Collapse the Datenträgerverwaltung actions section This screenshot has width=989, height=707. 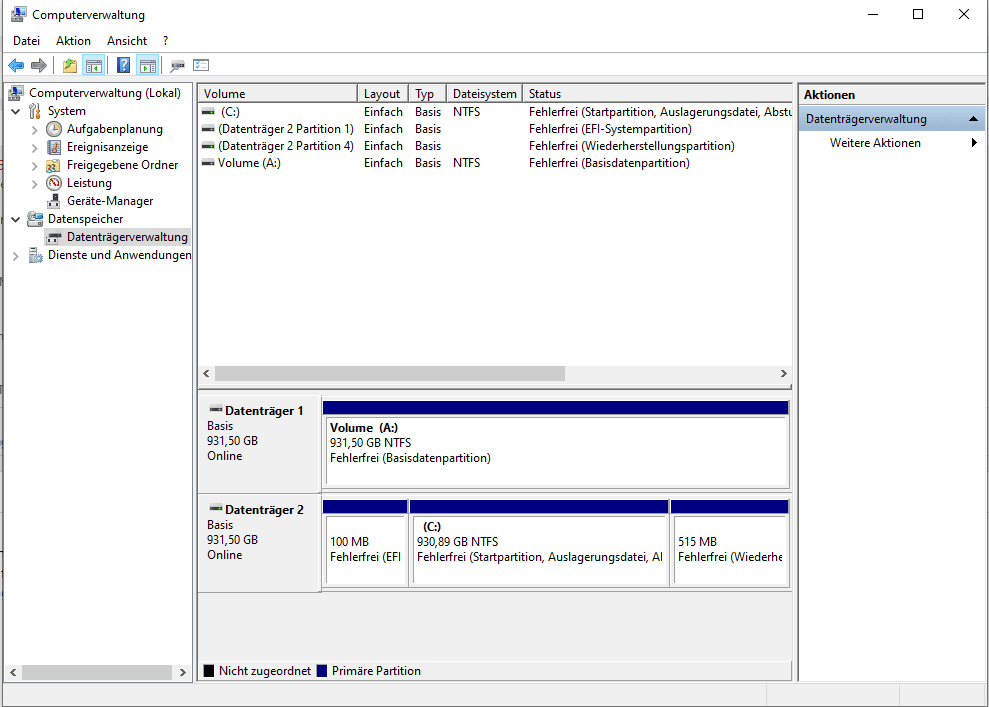tap(973, 119)
